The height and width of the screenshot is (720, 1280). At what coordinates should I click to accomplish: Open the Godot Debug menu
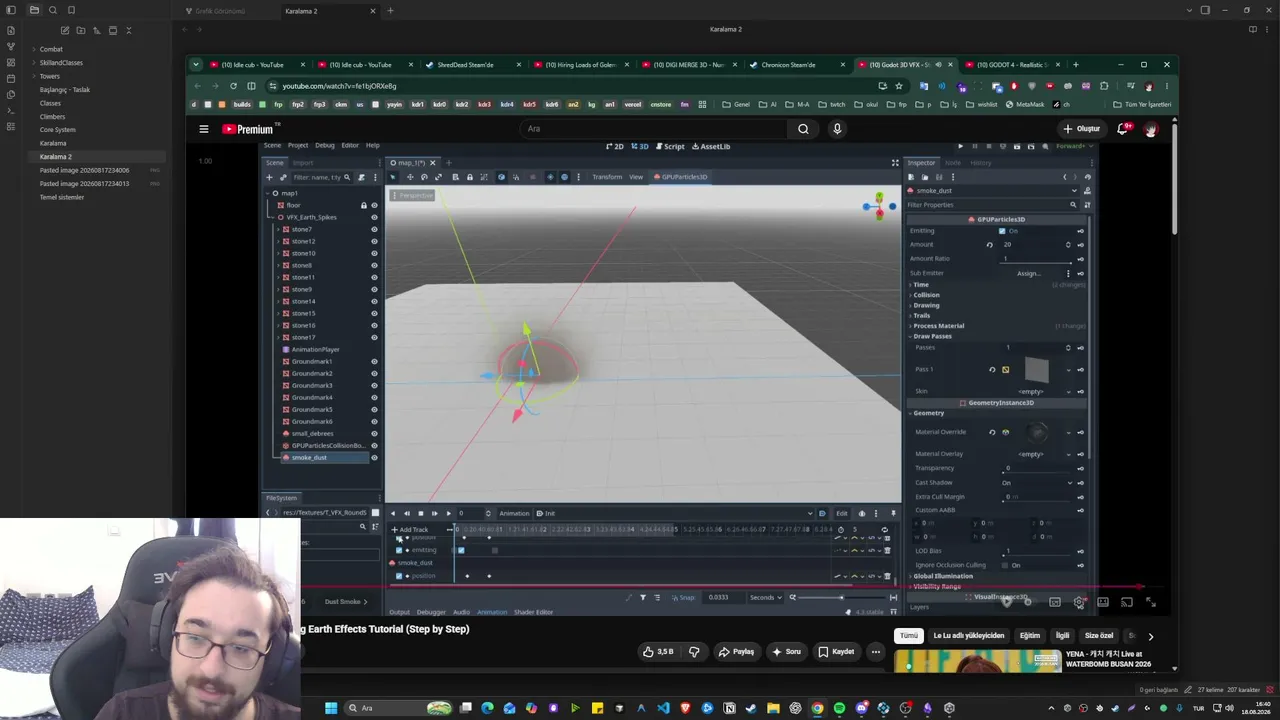325,146
